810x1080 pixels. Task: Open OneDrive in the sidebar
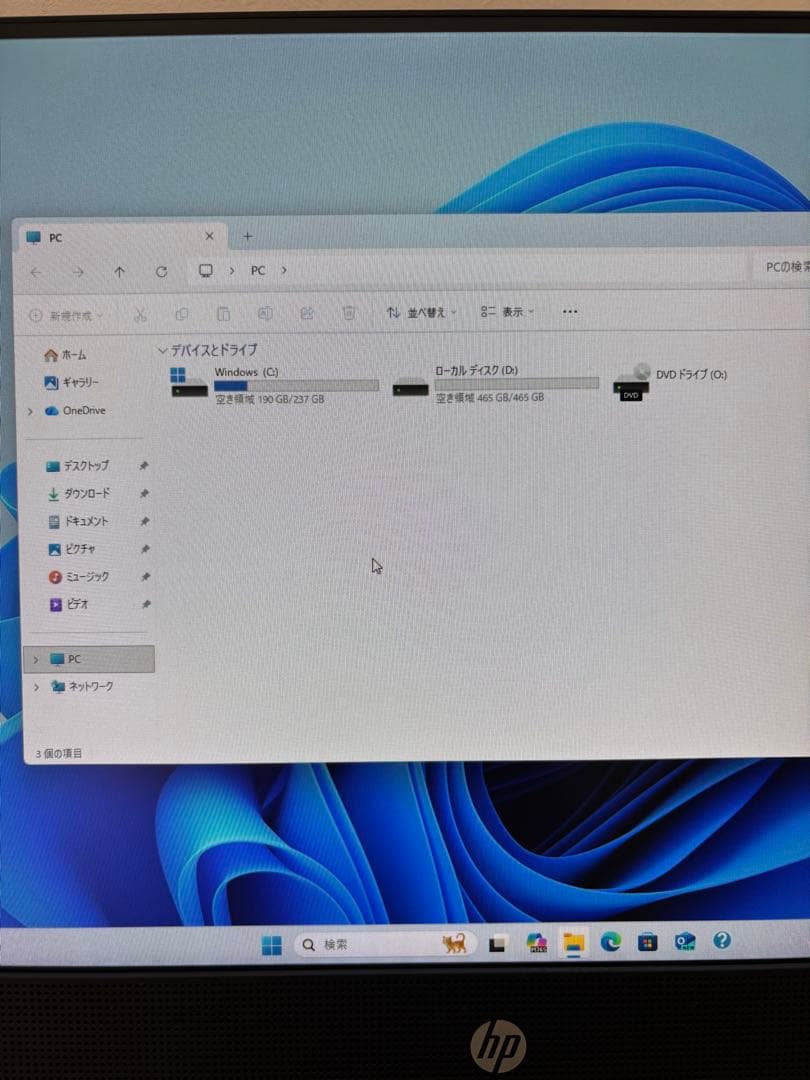(x=76, y=411)
